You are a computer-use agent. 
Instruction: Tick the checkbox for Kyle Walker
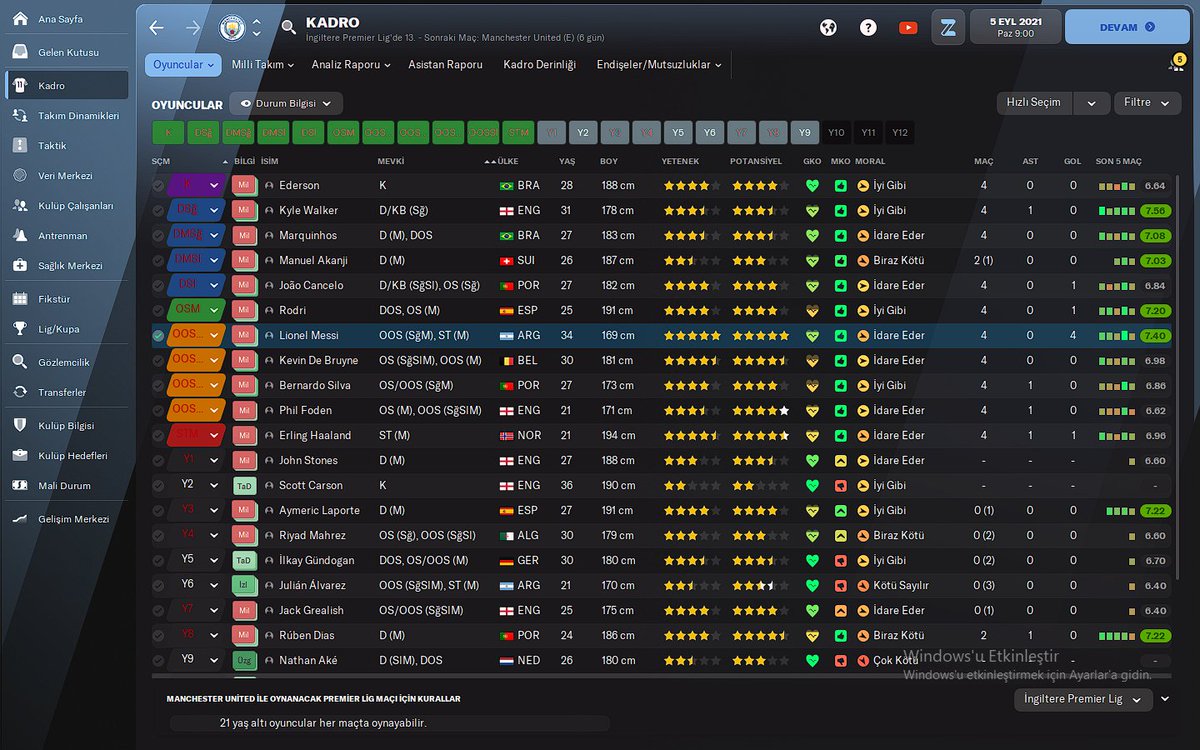pyautogui.click(x=158, y=211)
